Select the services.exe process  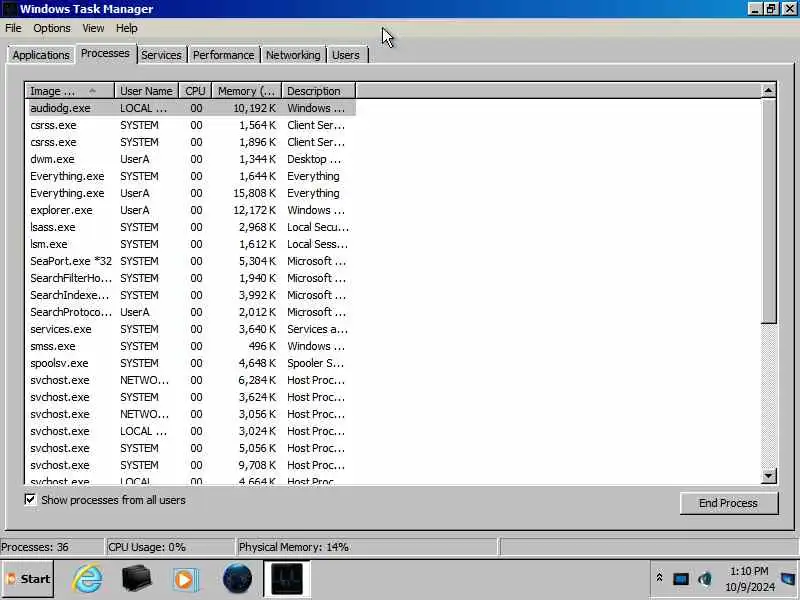[190, 329]
